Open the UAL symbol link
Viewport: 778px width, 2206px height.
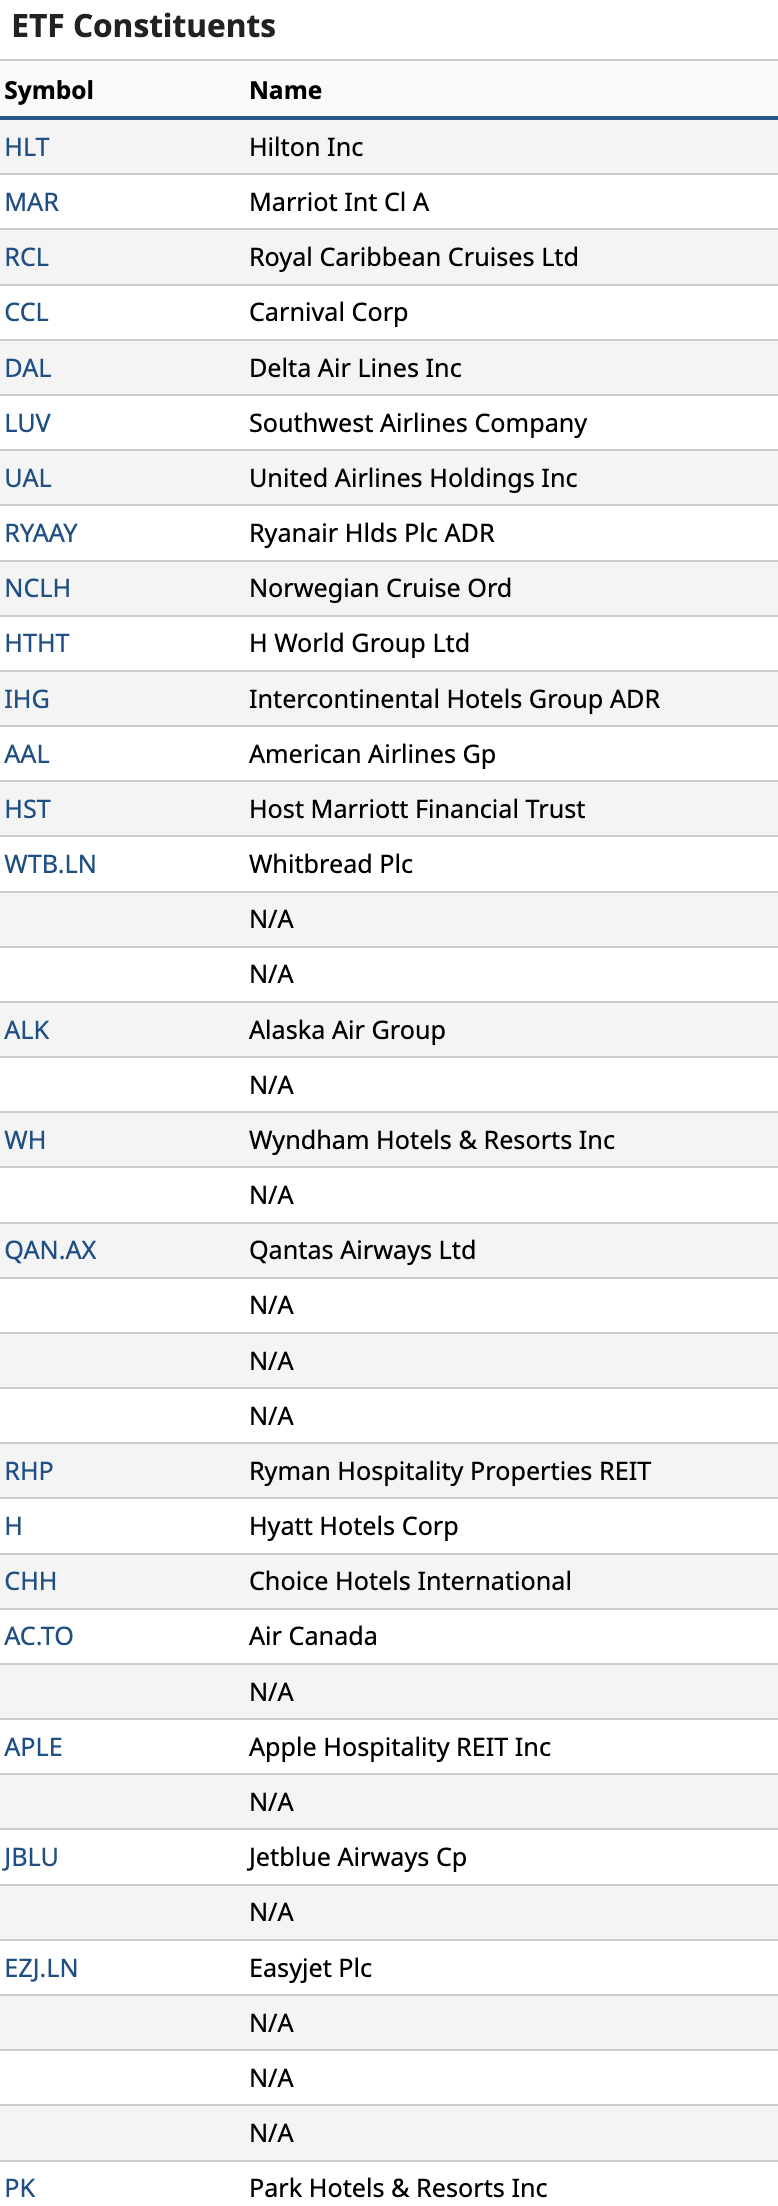[x=28, y=478]
